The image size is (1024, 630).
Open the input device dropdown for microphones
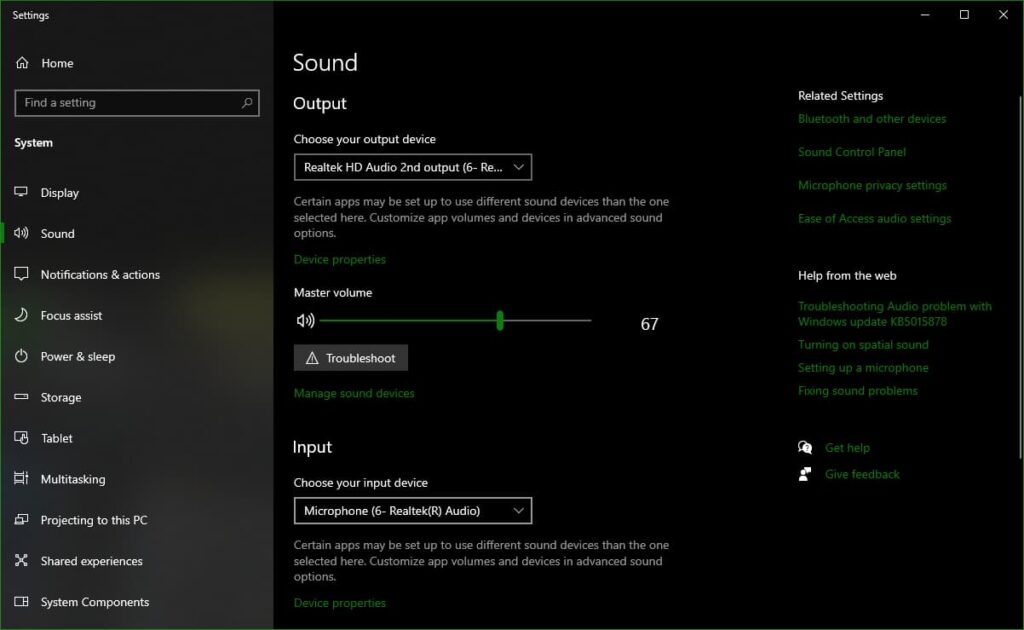412,510
